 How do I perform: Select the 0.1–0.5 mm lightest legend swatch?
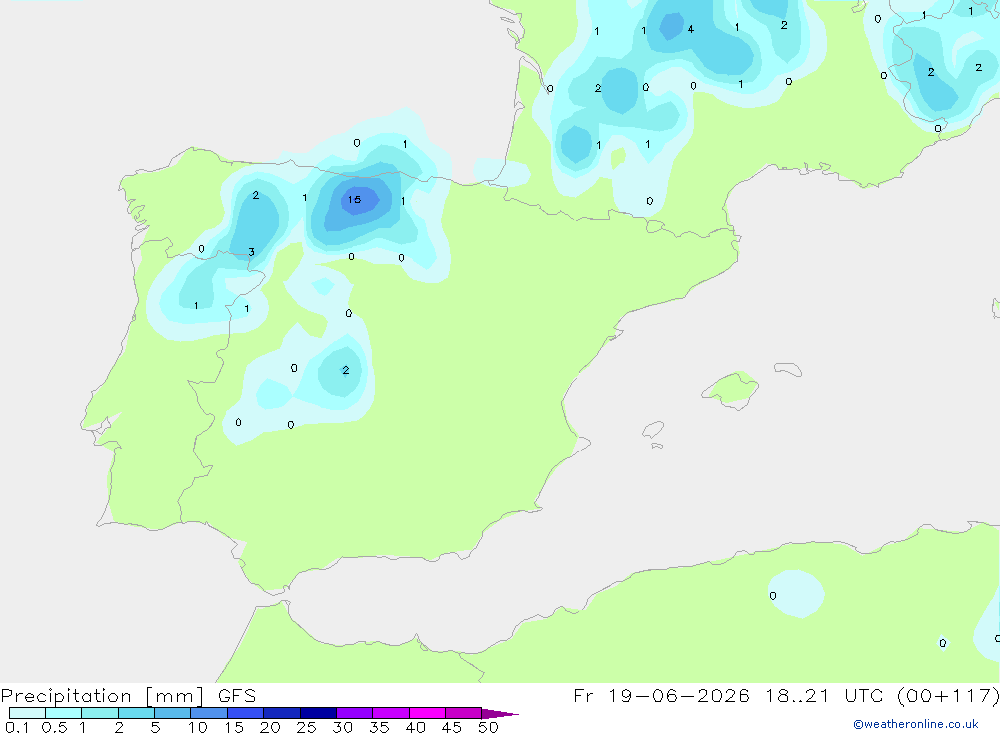pos(27,713)
